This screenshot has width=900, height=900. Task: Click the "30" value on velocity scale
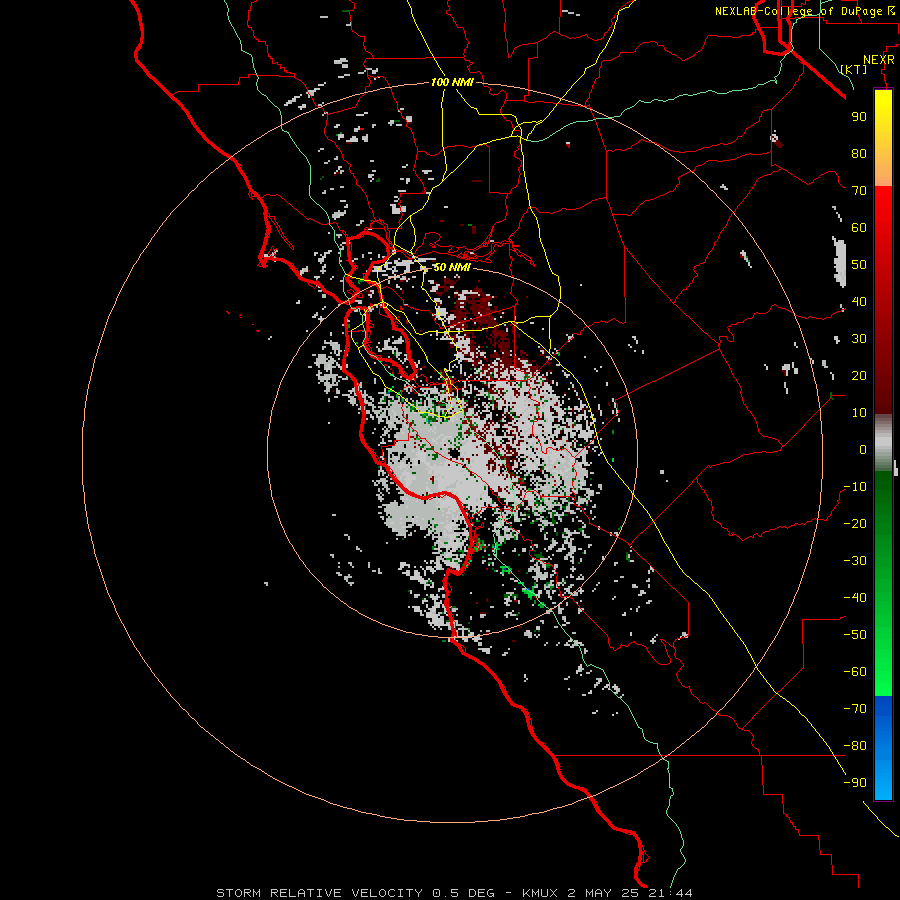tap(859, 339)
